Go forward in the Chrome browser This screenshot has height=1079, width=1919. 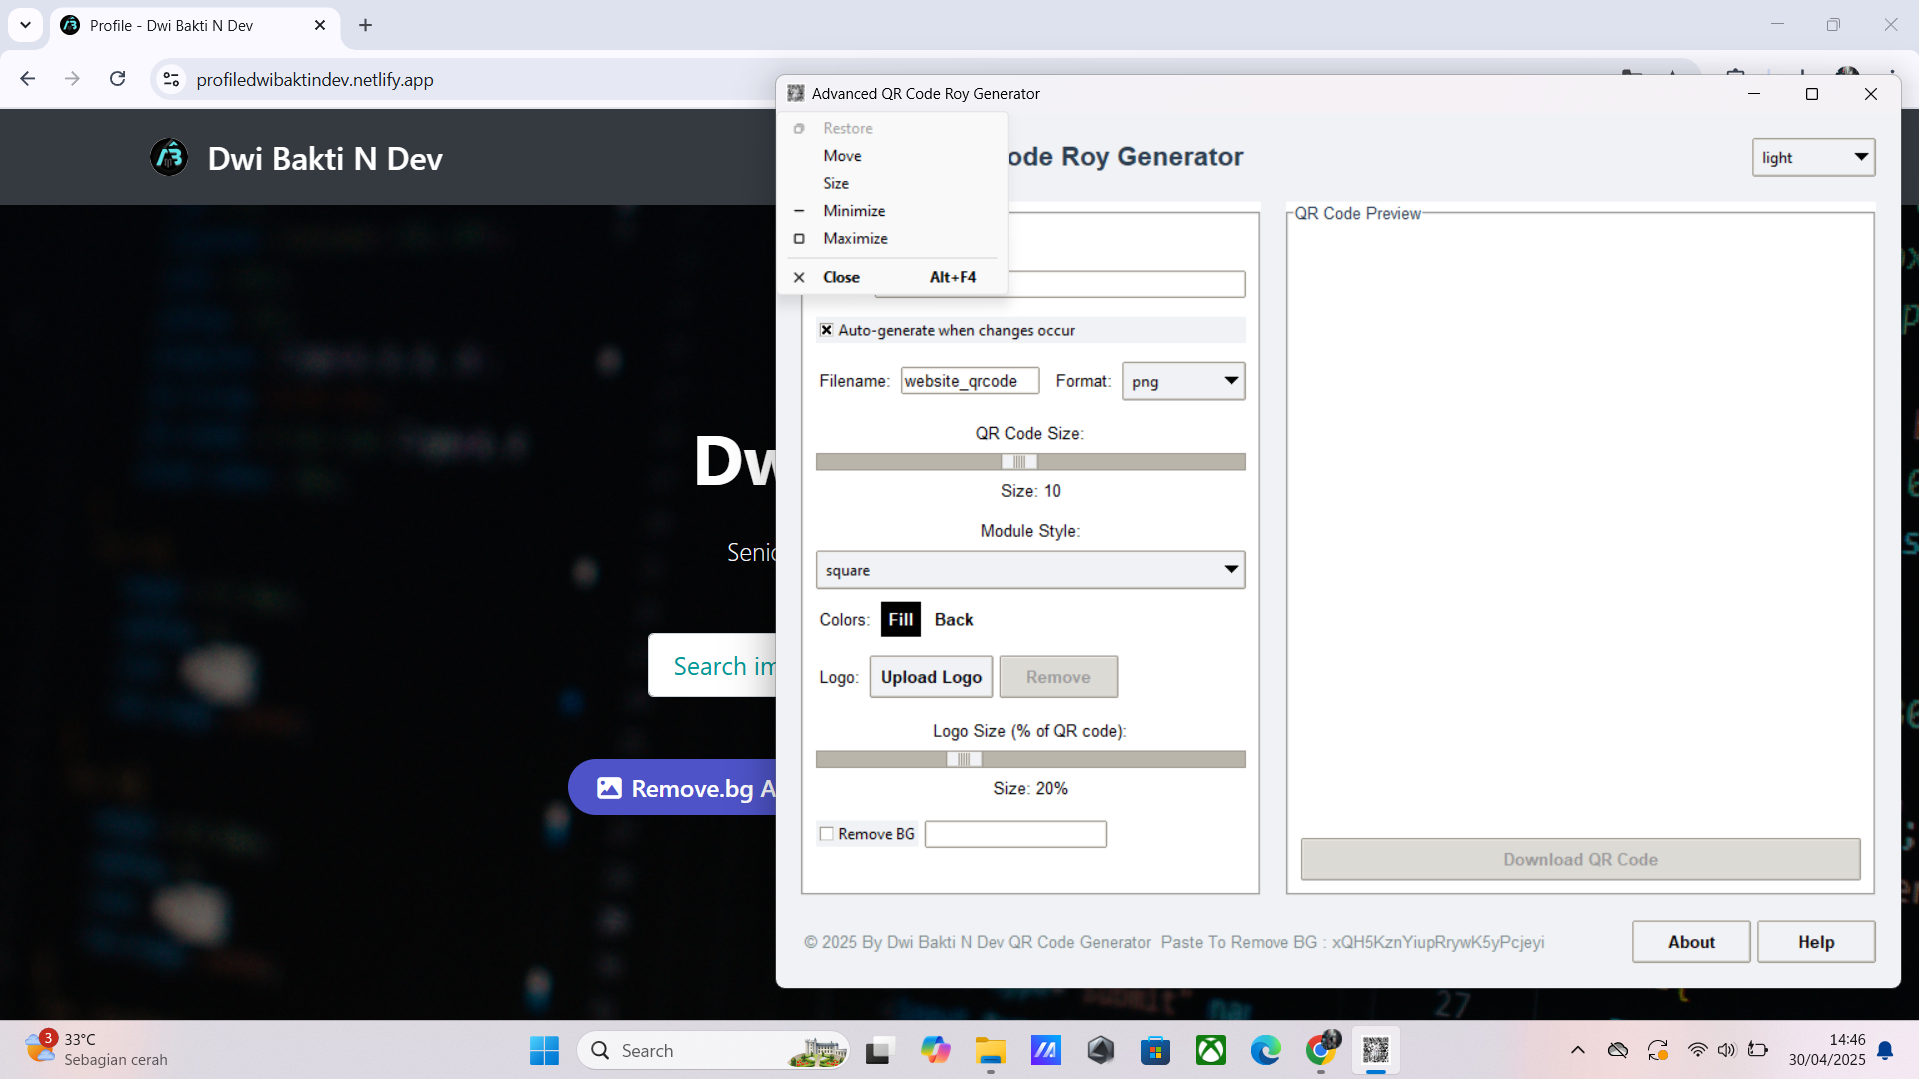coord(72,79)
